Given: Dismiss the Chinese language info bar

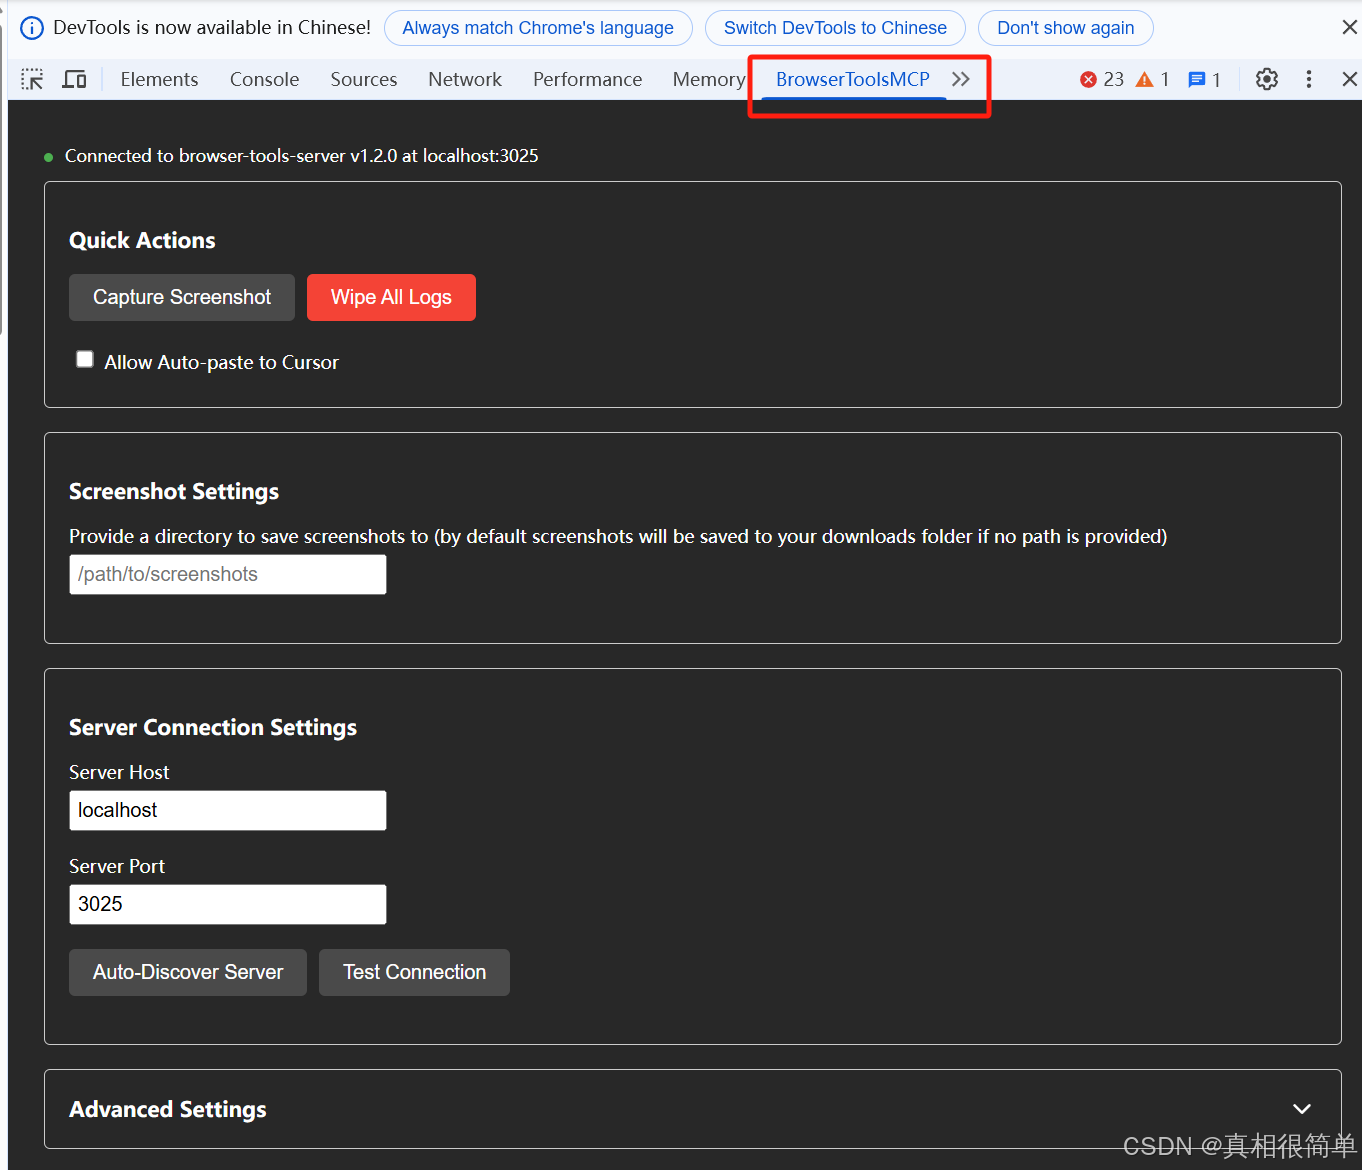Looking at the screenshot, I should click(x=1349, y=27).
